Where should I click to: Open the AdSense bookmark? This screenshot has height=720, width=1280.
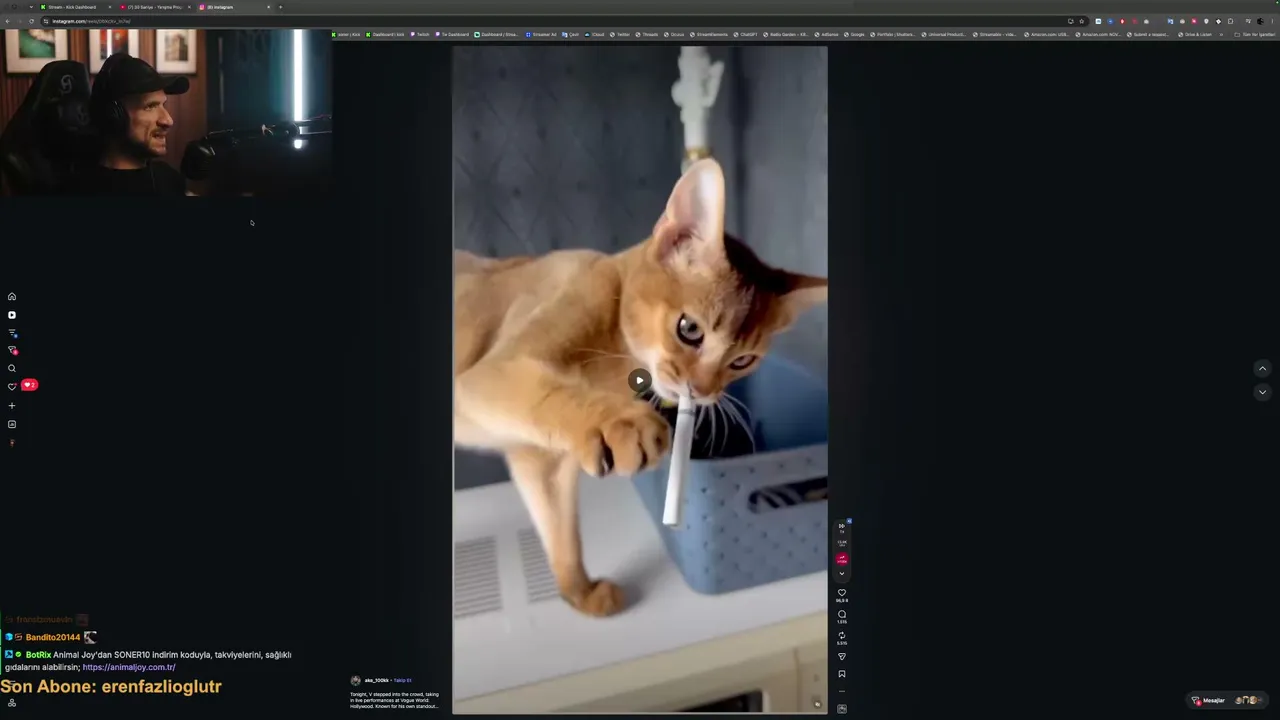tap(826, 34)
